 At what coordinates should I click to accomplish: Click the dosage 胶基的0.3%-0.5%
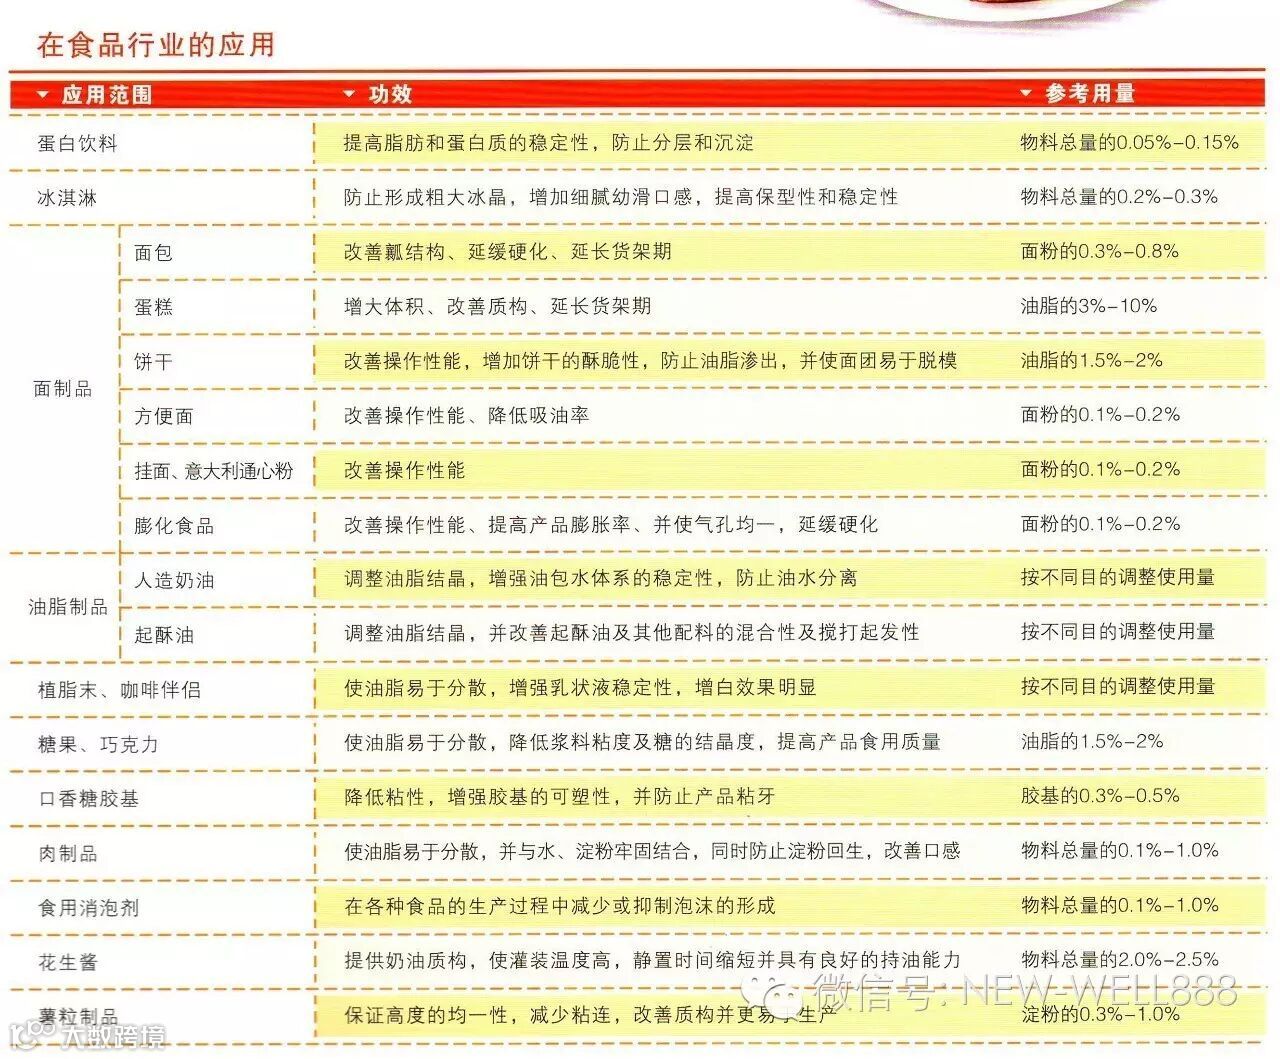(1100, 796)
